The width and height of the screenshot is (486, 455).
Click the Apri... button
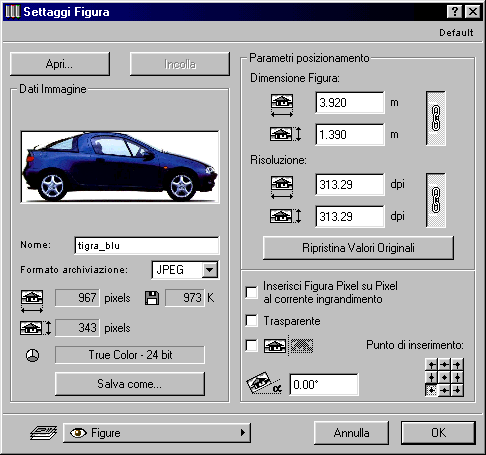coord(60,64)
